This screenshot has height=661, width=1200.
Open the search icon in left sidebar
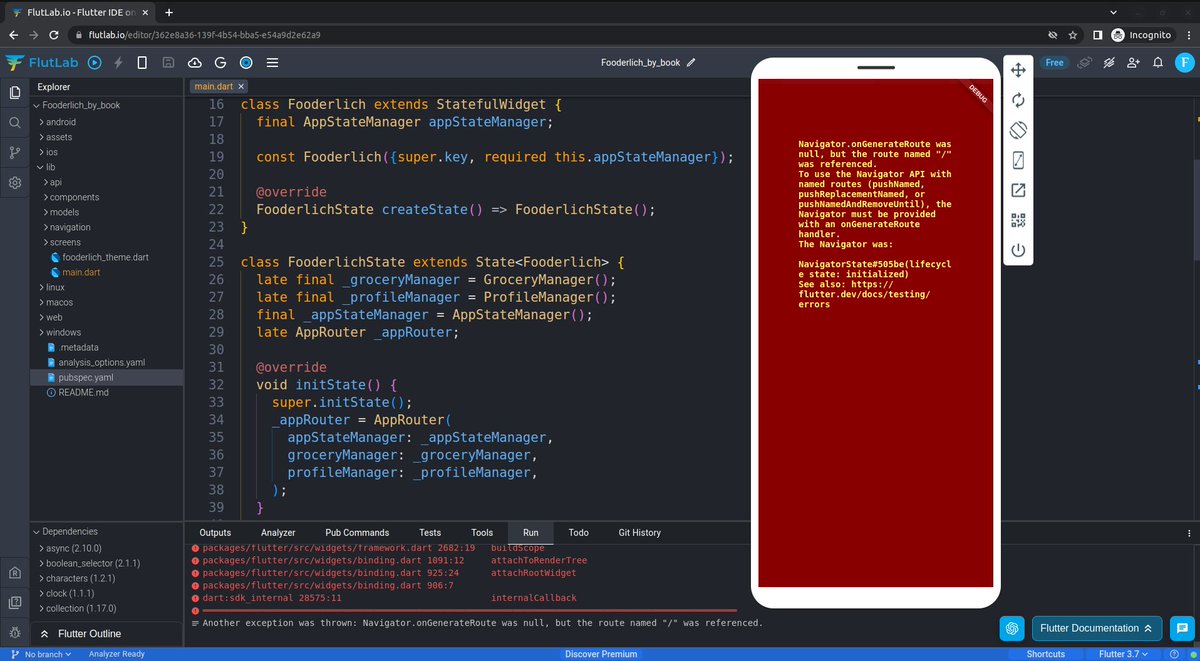point(15,122)
